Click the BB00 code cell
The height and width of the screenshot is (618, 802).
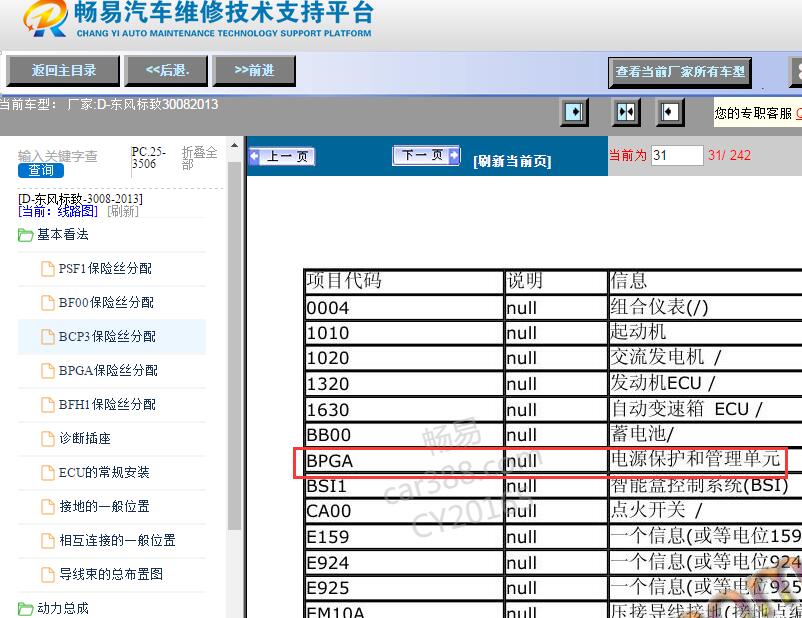[x=404, y=435]
